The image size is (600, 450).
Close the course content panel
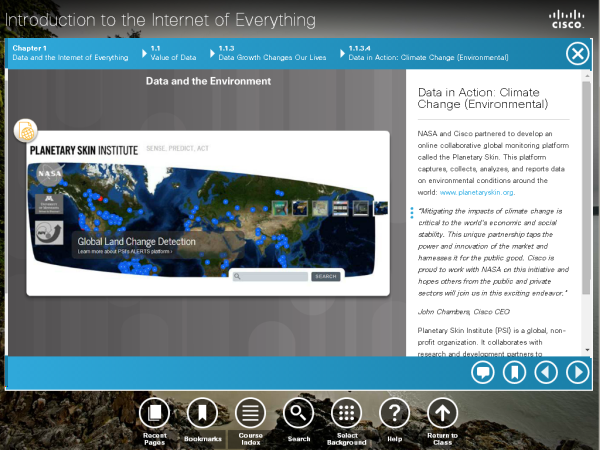pyautogui.click(x=577, y=54)
